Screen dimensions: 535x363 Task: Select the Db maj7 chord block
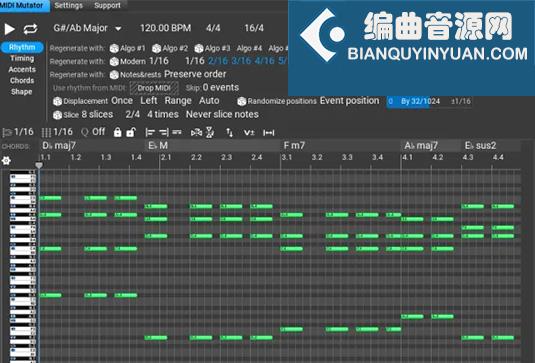tap(92, 146)
